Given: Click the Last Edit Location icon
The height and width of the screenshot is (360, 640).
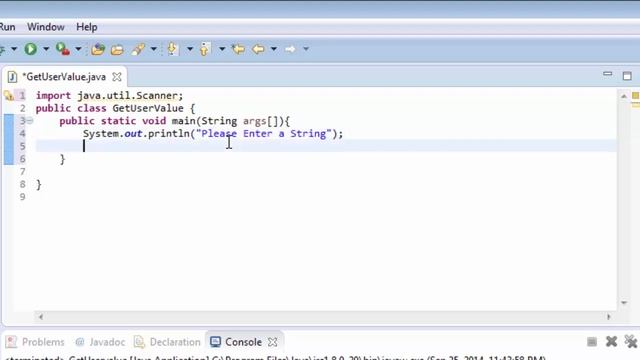Looking at the screenshot, I should point(238,49).
